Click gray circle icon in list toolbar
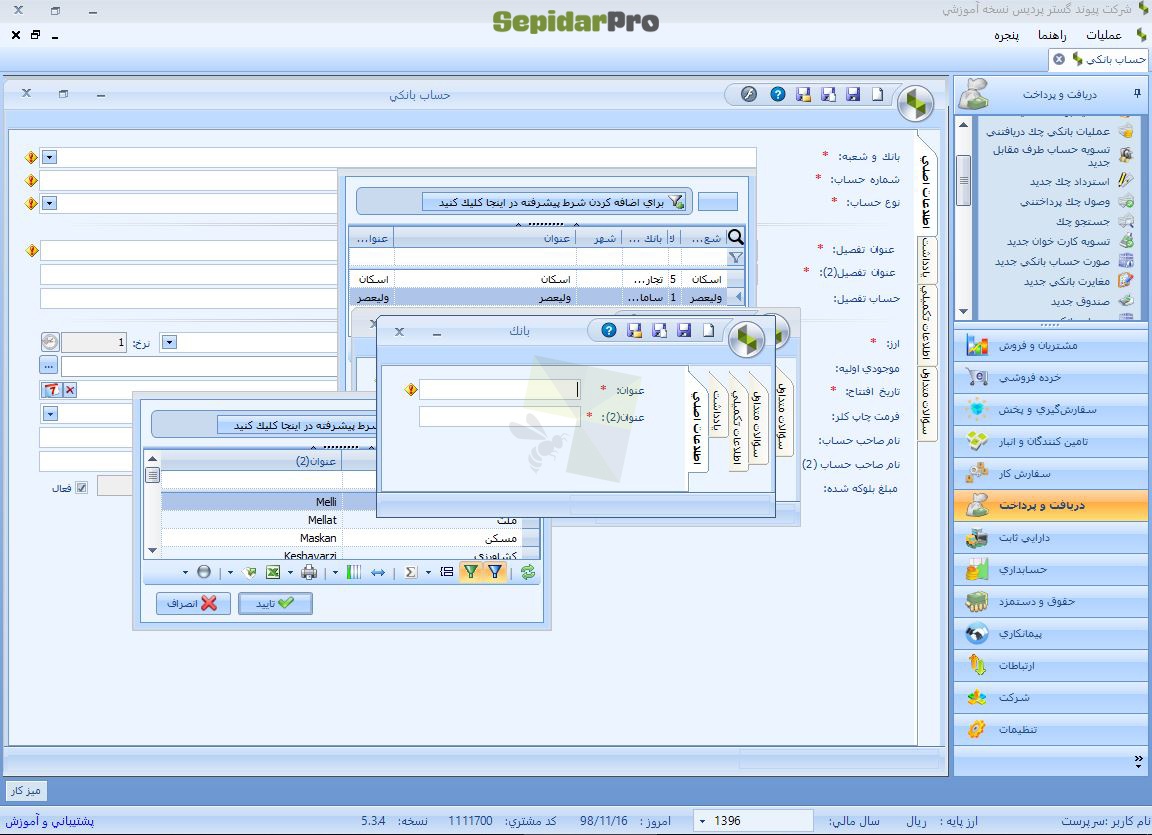This screenshot has height=835, width=1152. (x=204, y=572)
